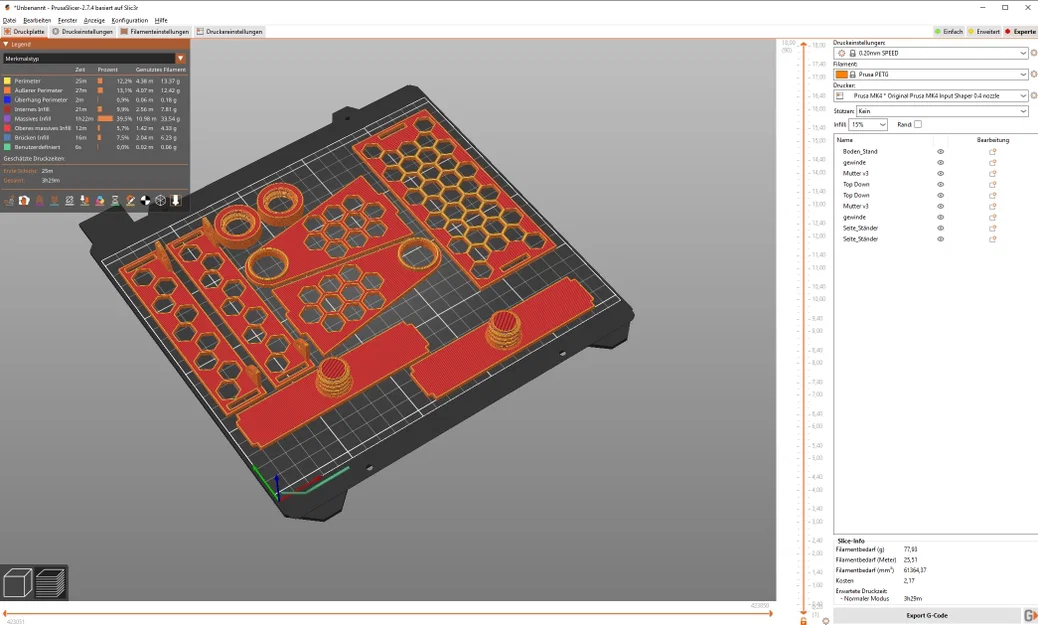
Task: Toggle the retractions icon in the legend toolbar
Action: pyautogui.click(x=40, y=201)
